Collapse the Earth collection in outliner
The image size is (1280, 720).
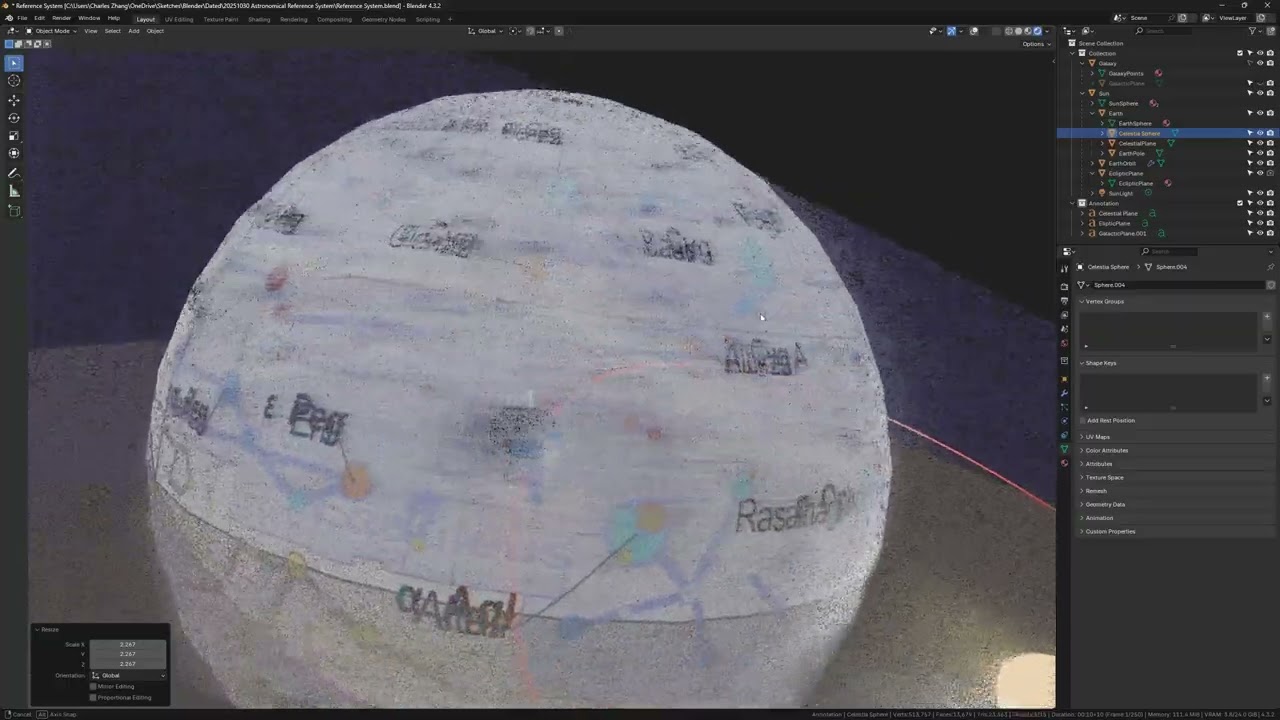coord(1092,113)
